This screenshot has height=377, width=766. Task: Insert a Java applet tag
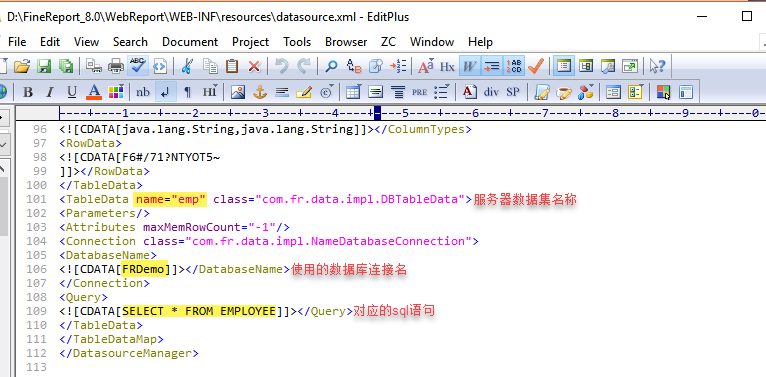tap(564, 92)
